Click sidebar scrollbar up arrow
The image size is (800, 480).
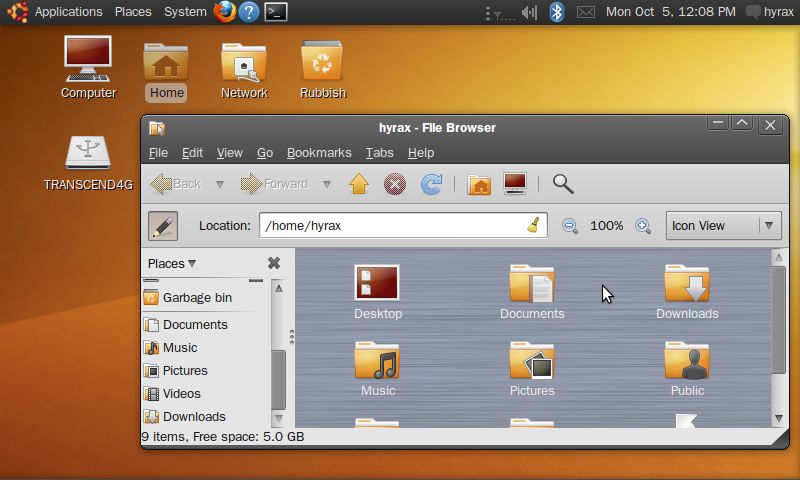[x=279, y=288]
